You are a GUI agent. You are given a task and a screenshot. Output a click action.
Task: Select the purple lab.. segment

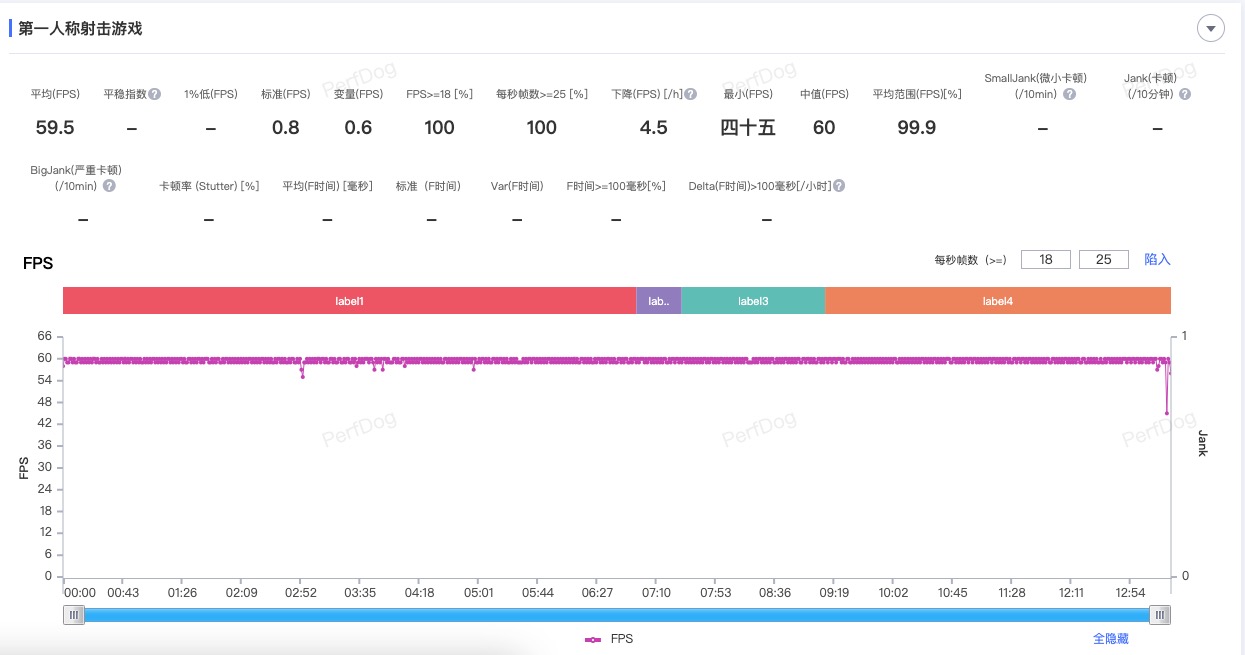[x=658, y=301]
